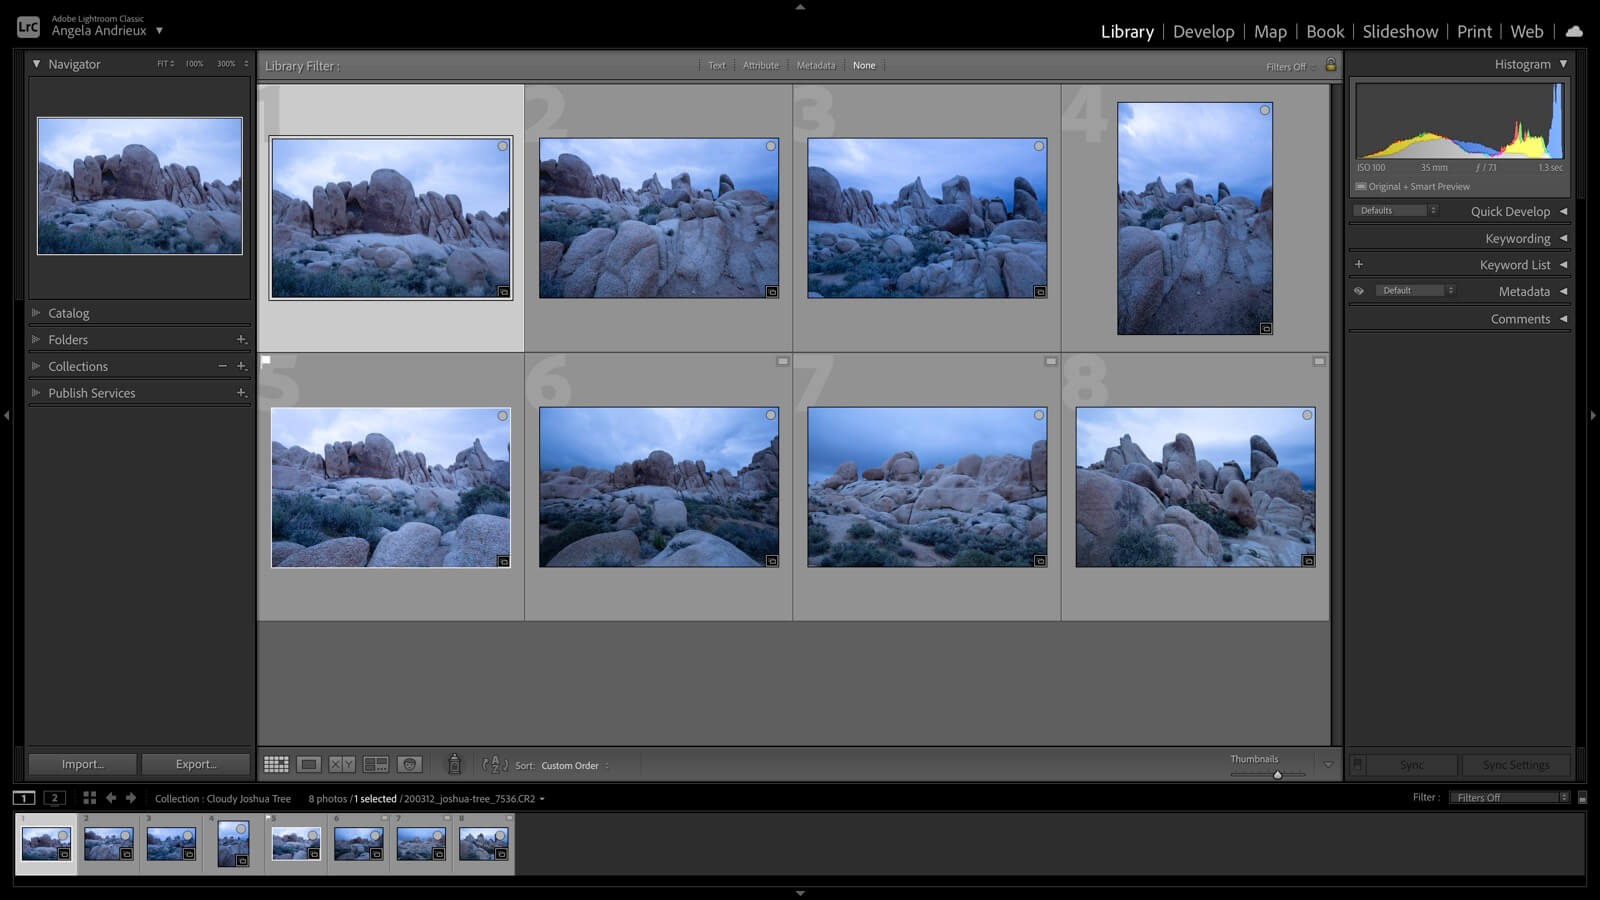
Task: Select the Painter spray can tool
Action: pyautogui.click(x=454, y=765)
